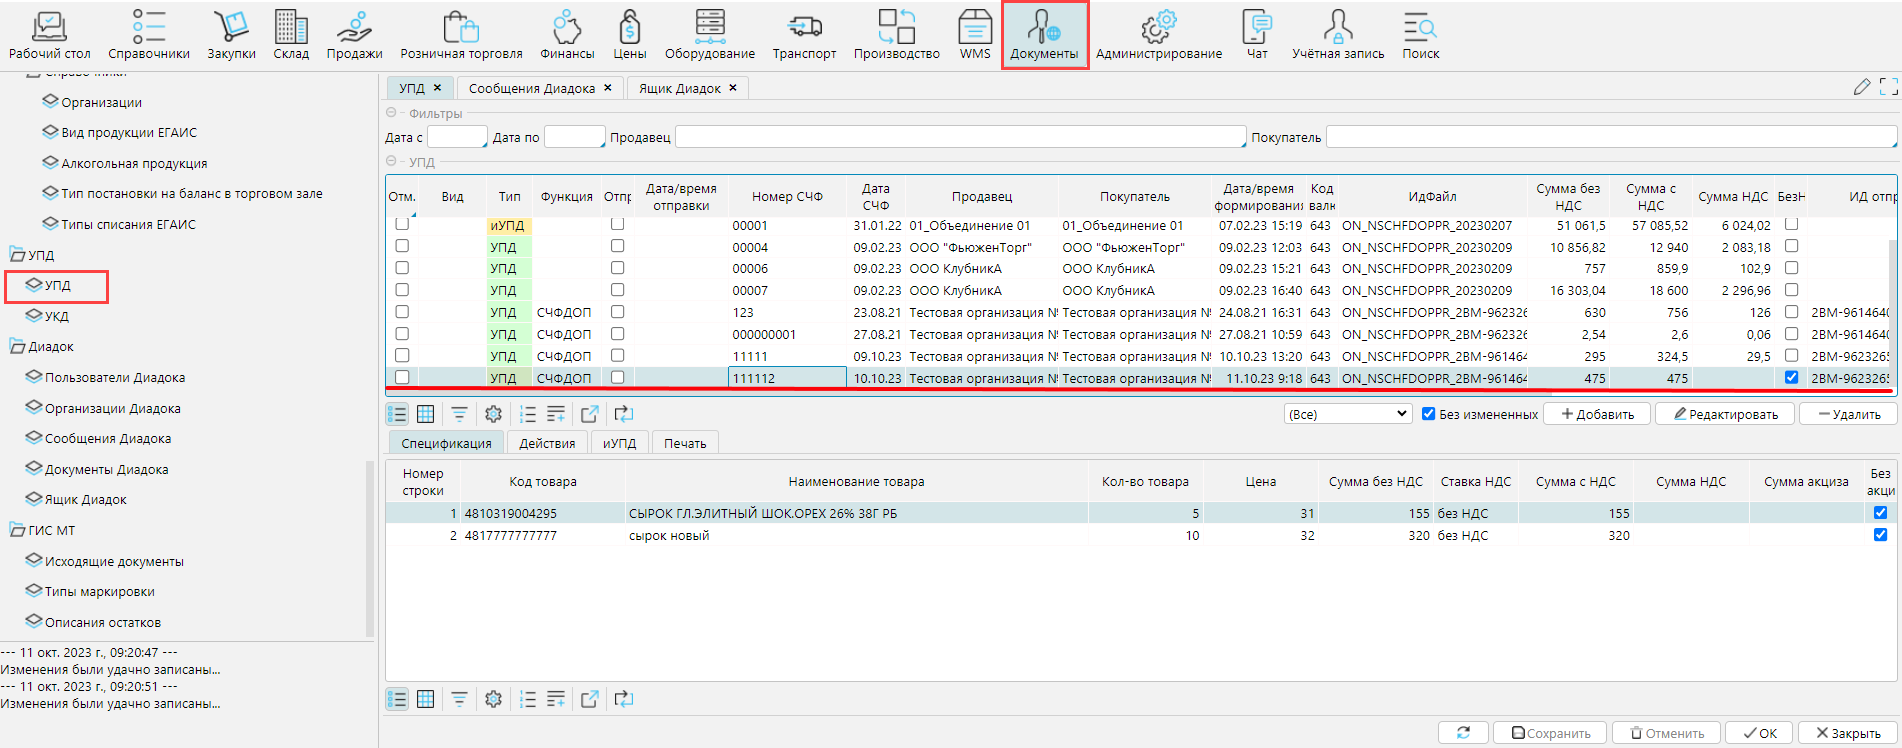Click the Продавец filter input field
Image resolution: width=1902 pixels, height=748 pixels.
coord(960,137)
